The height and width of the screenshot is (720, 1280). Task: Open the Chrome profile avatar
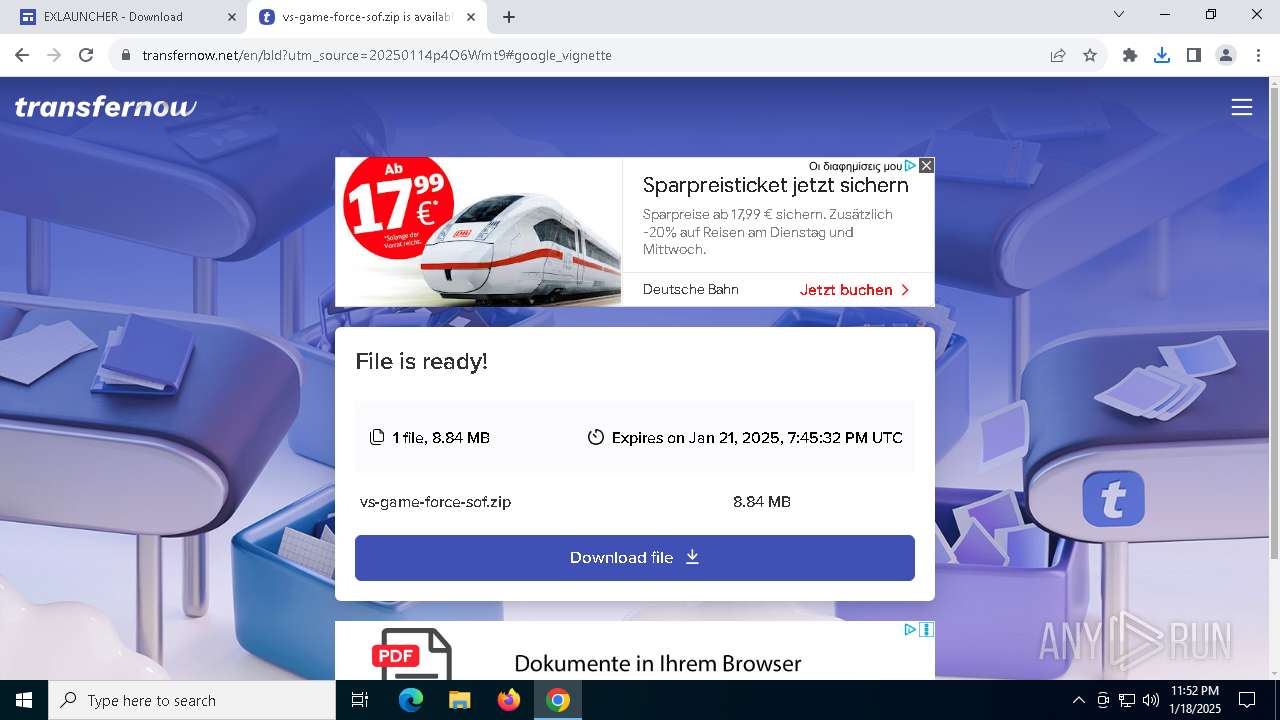pos(1226,55)
